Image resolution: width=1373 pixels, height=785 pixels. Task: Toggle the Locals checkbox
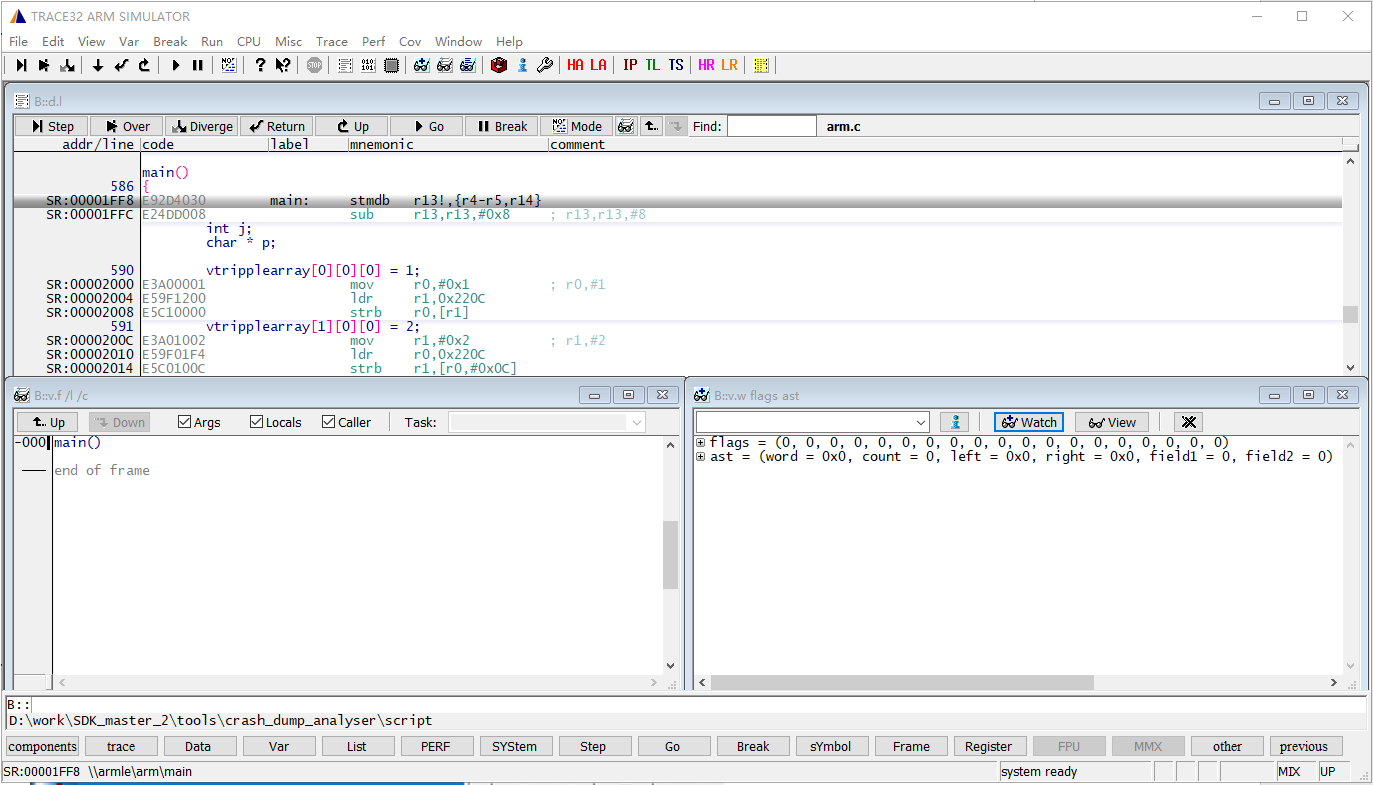tap(257, 422)
